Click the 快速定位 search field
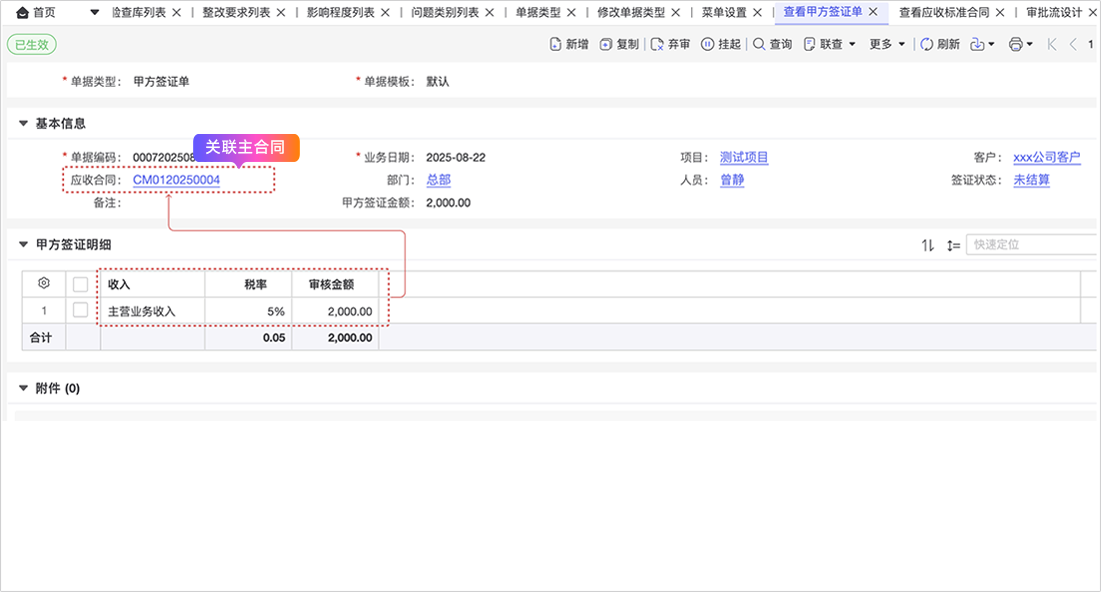The height and width of the screenshot is (592, 1102). [x=1030, y=245]
